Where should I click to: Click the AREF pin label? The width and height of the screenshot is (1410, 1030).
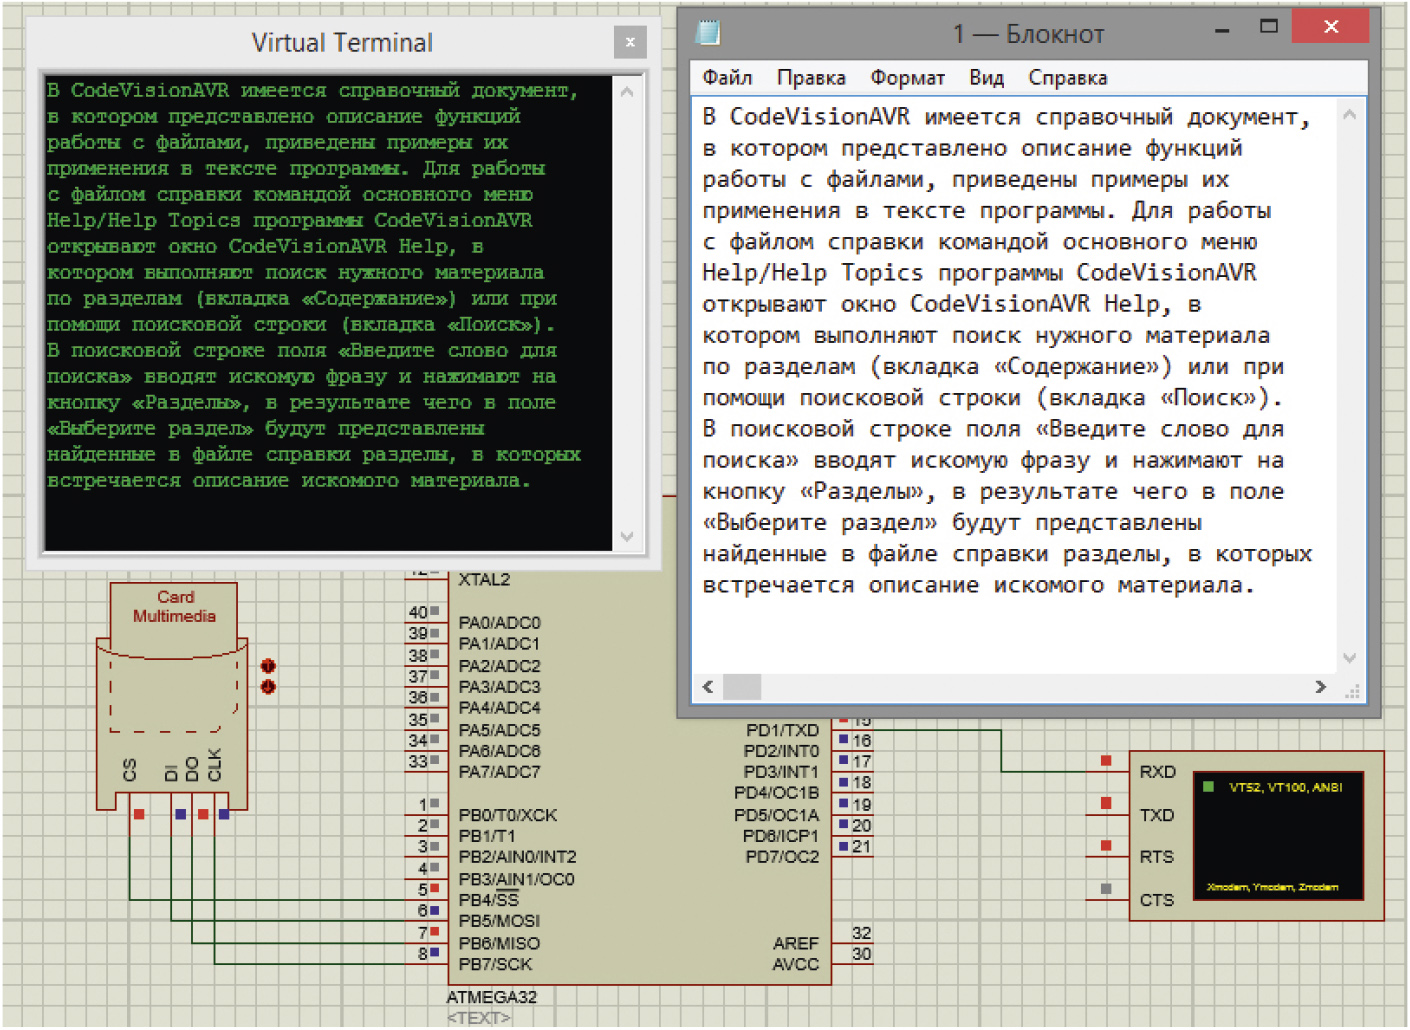(x=796, y=943)
